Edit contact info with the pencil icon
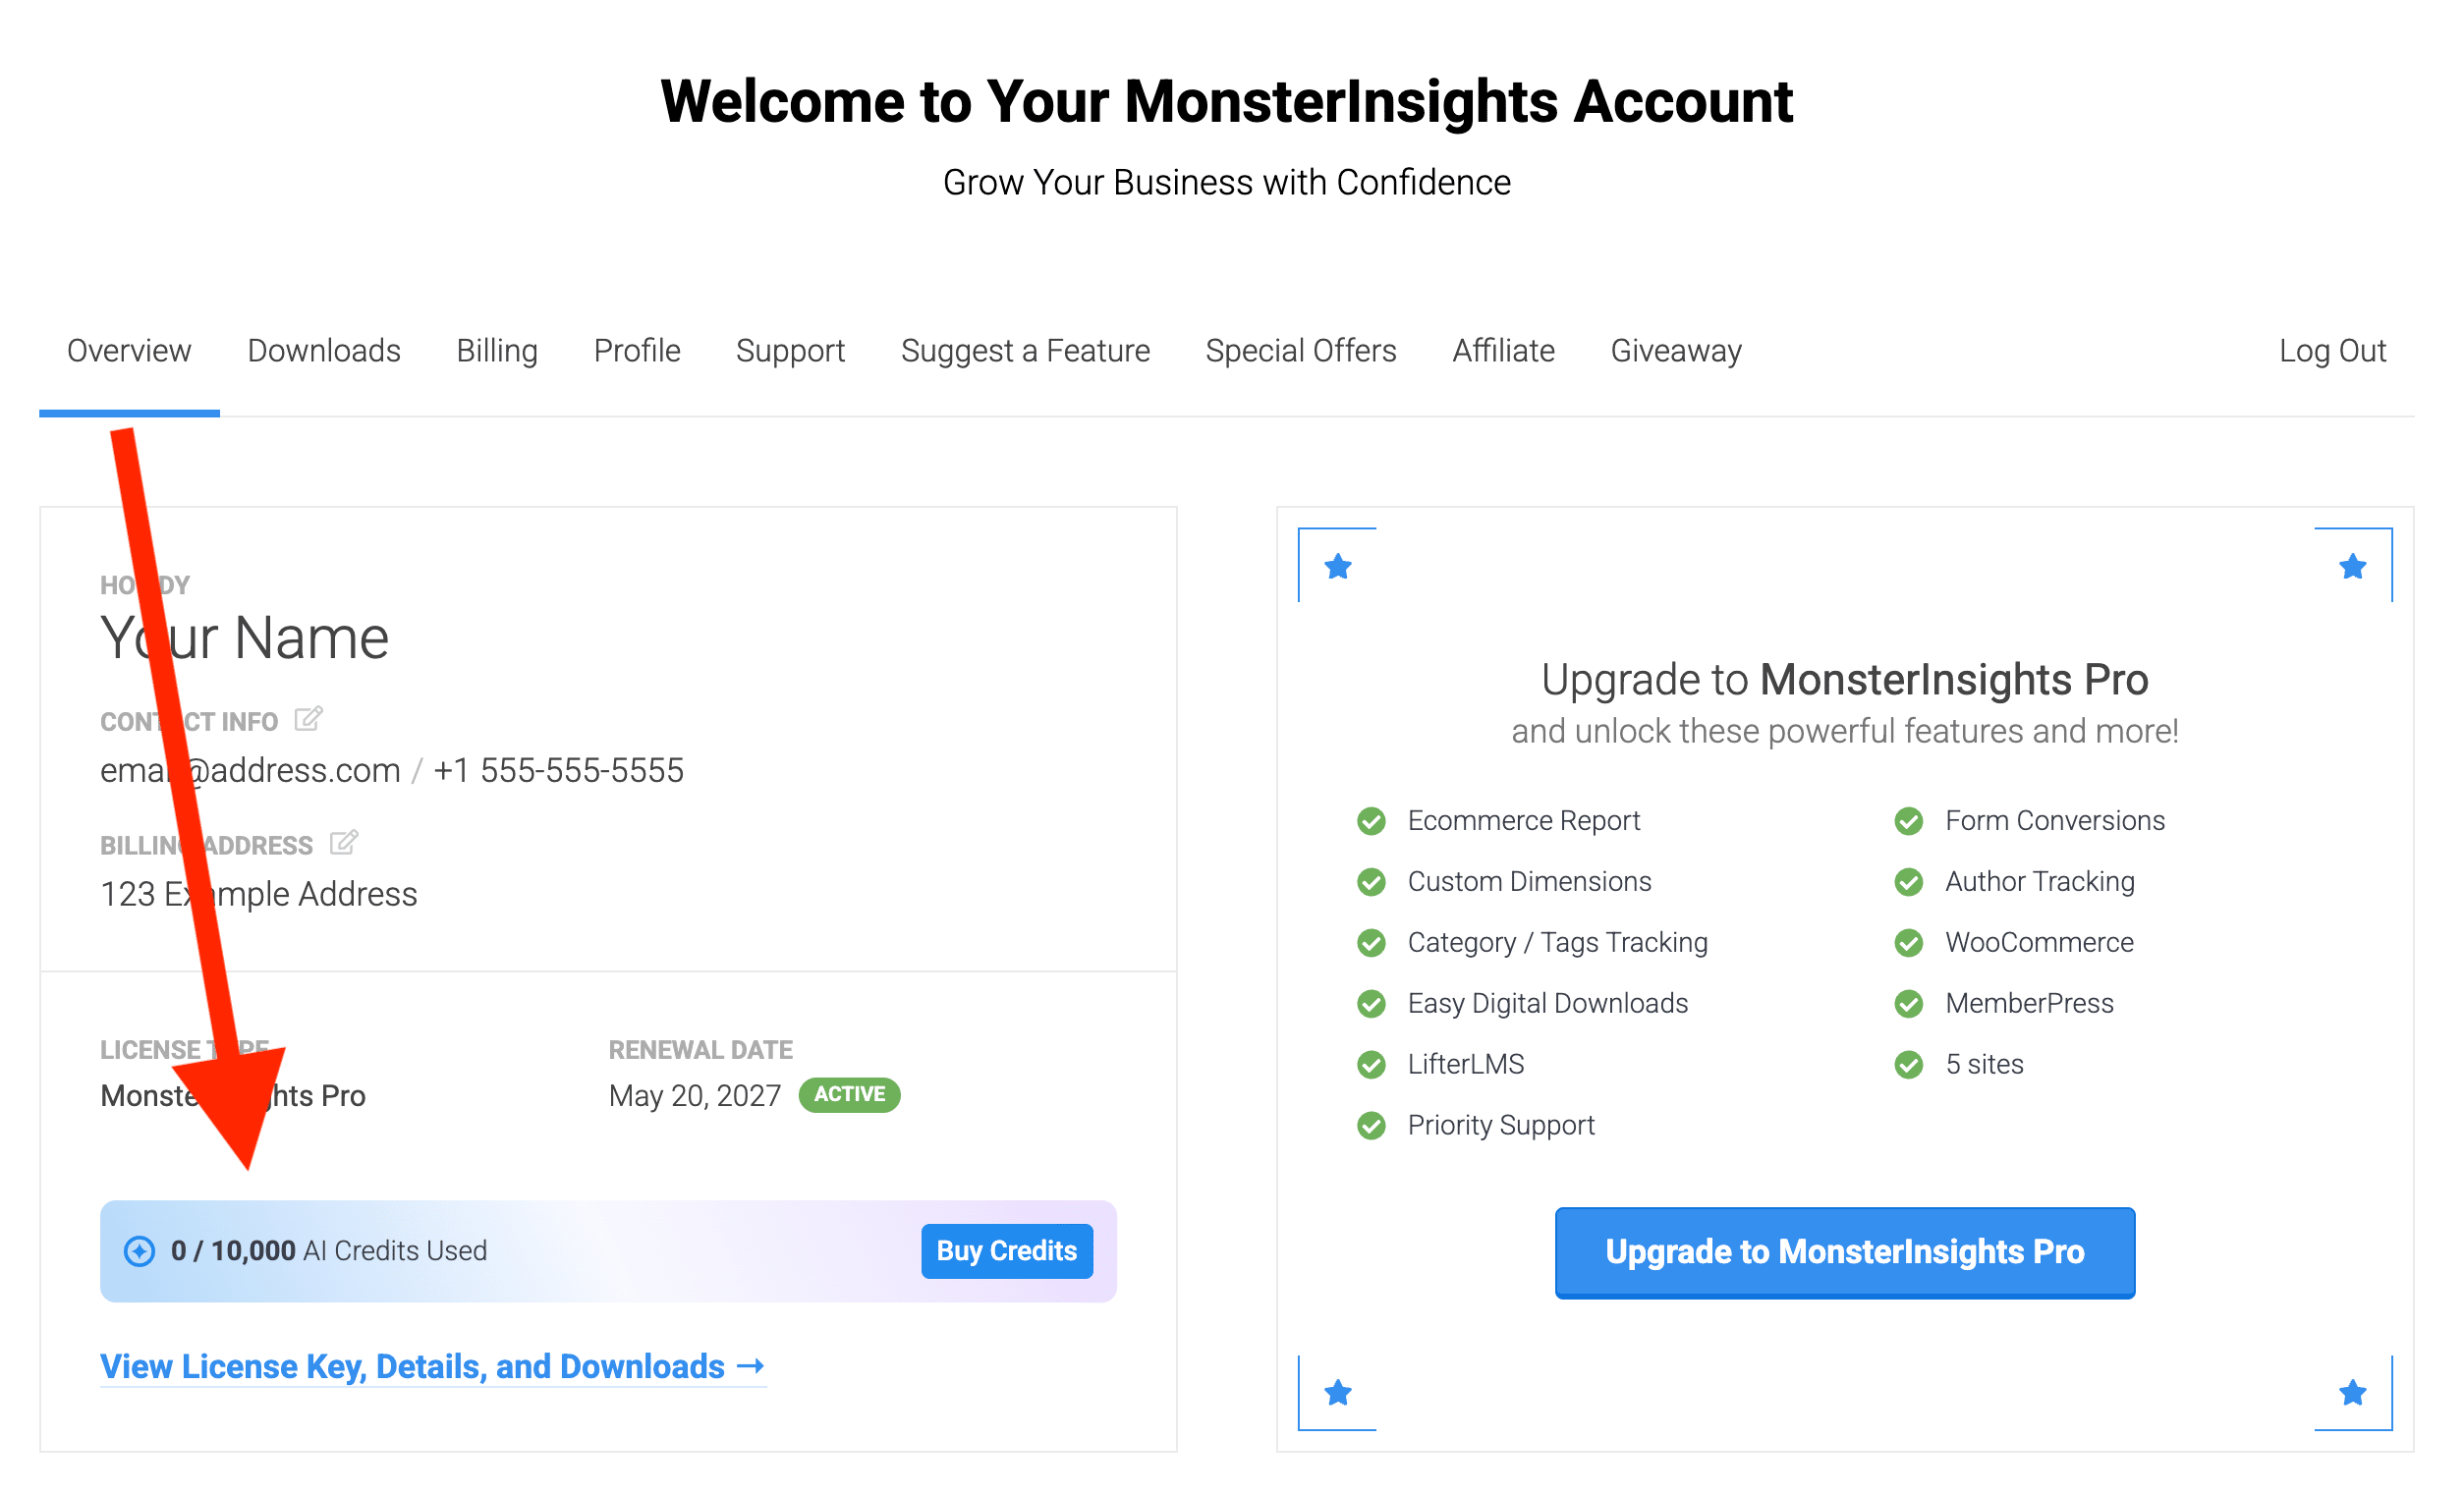 pyautogui.click(x=309, y=721)
